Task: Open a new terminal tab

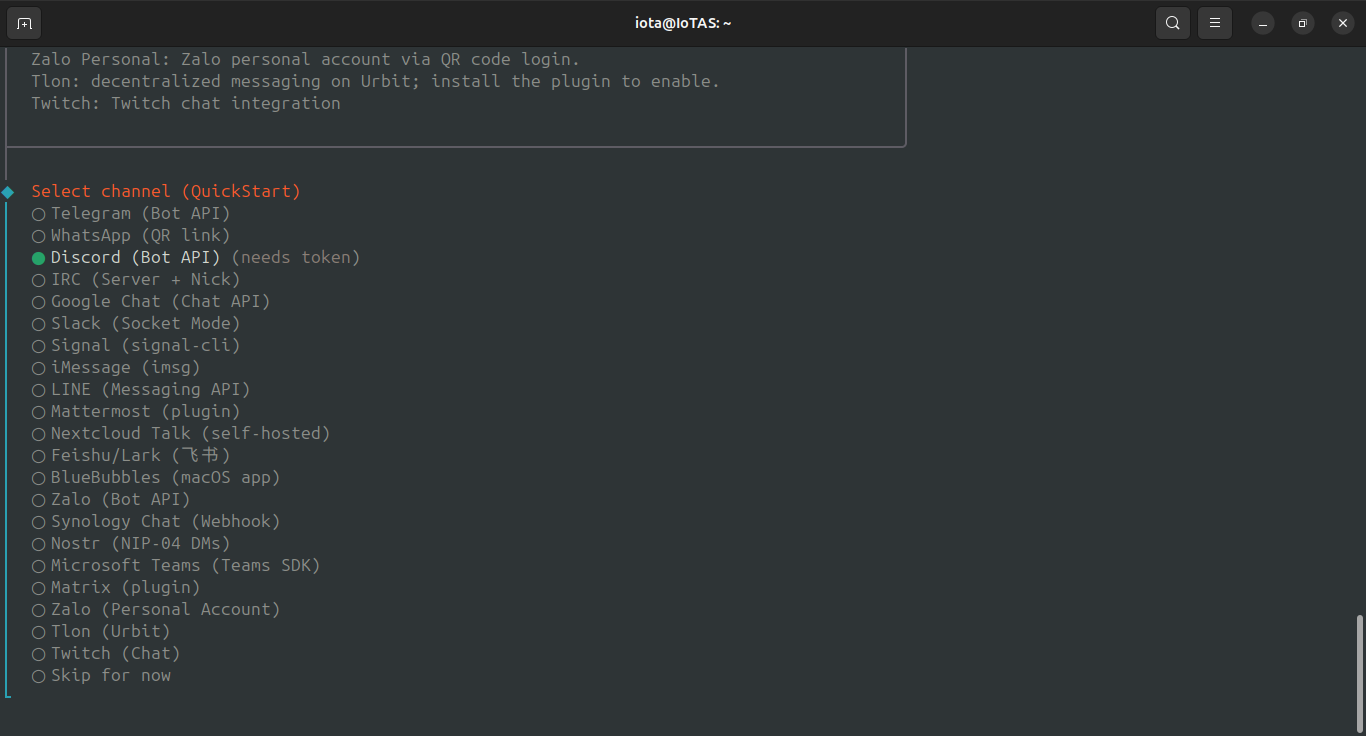Action: click(x=23, y=22)
